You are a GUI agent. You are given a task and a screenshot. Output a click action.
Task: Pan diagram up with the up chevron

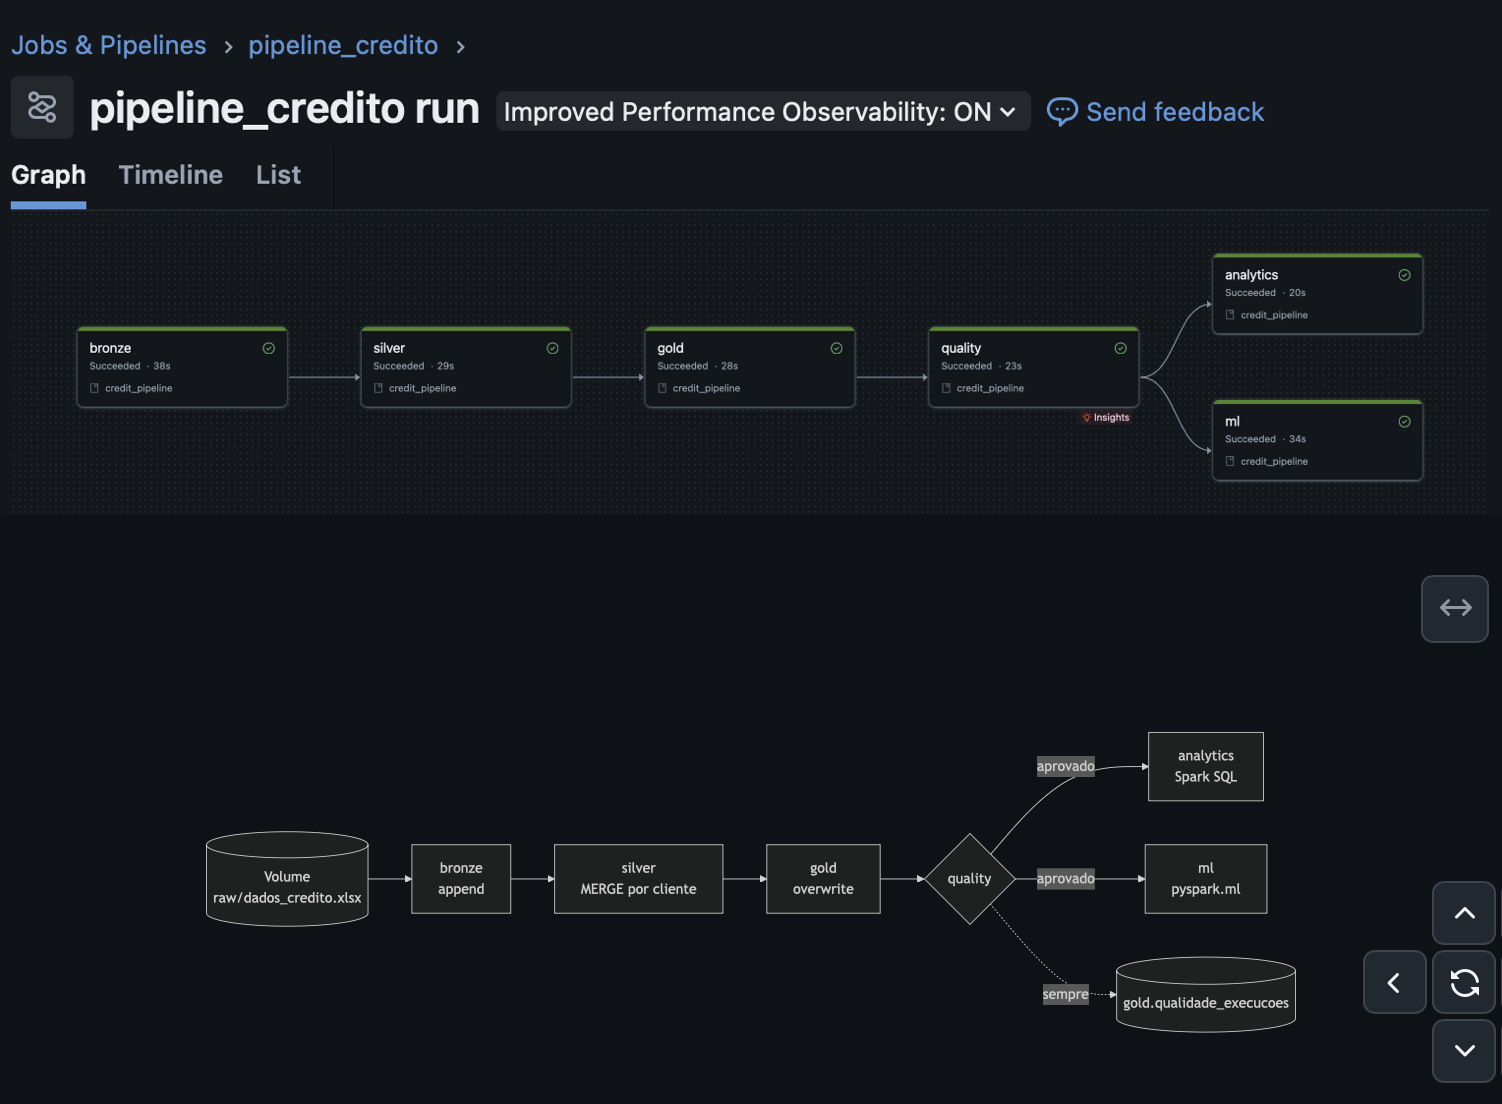(x=1465, y=913)
